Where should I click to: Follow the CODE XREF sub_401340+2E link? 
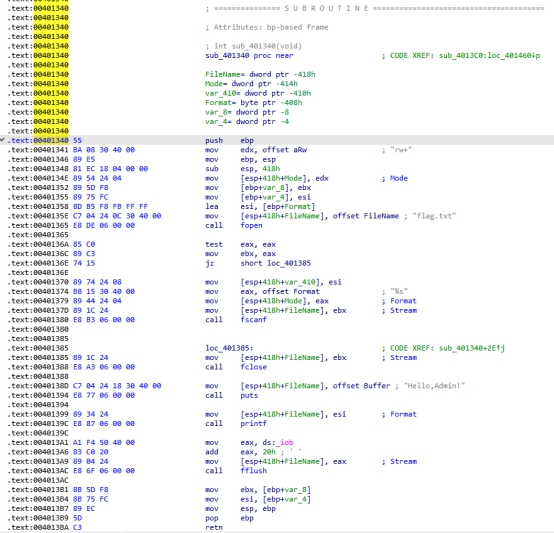(x=443, y=348)
